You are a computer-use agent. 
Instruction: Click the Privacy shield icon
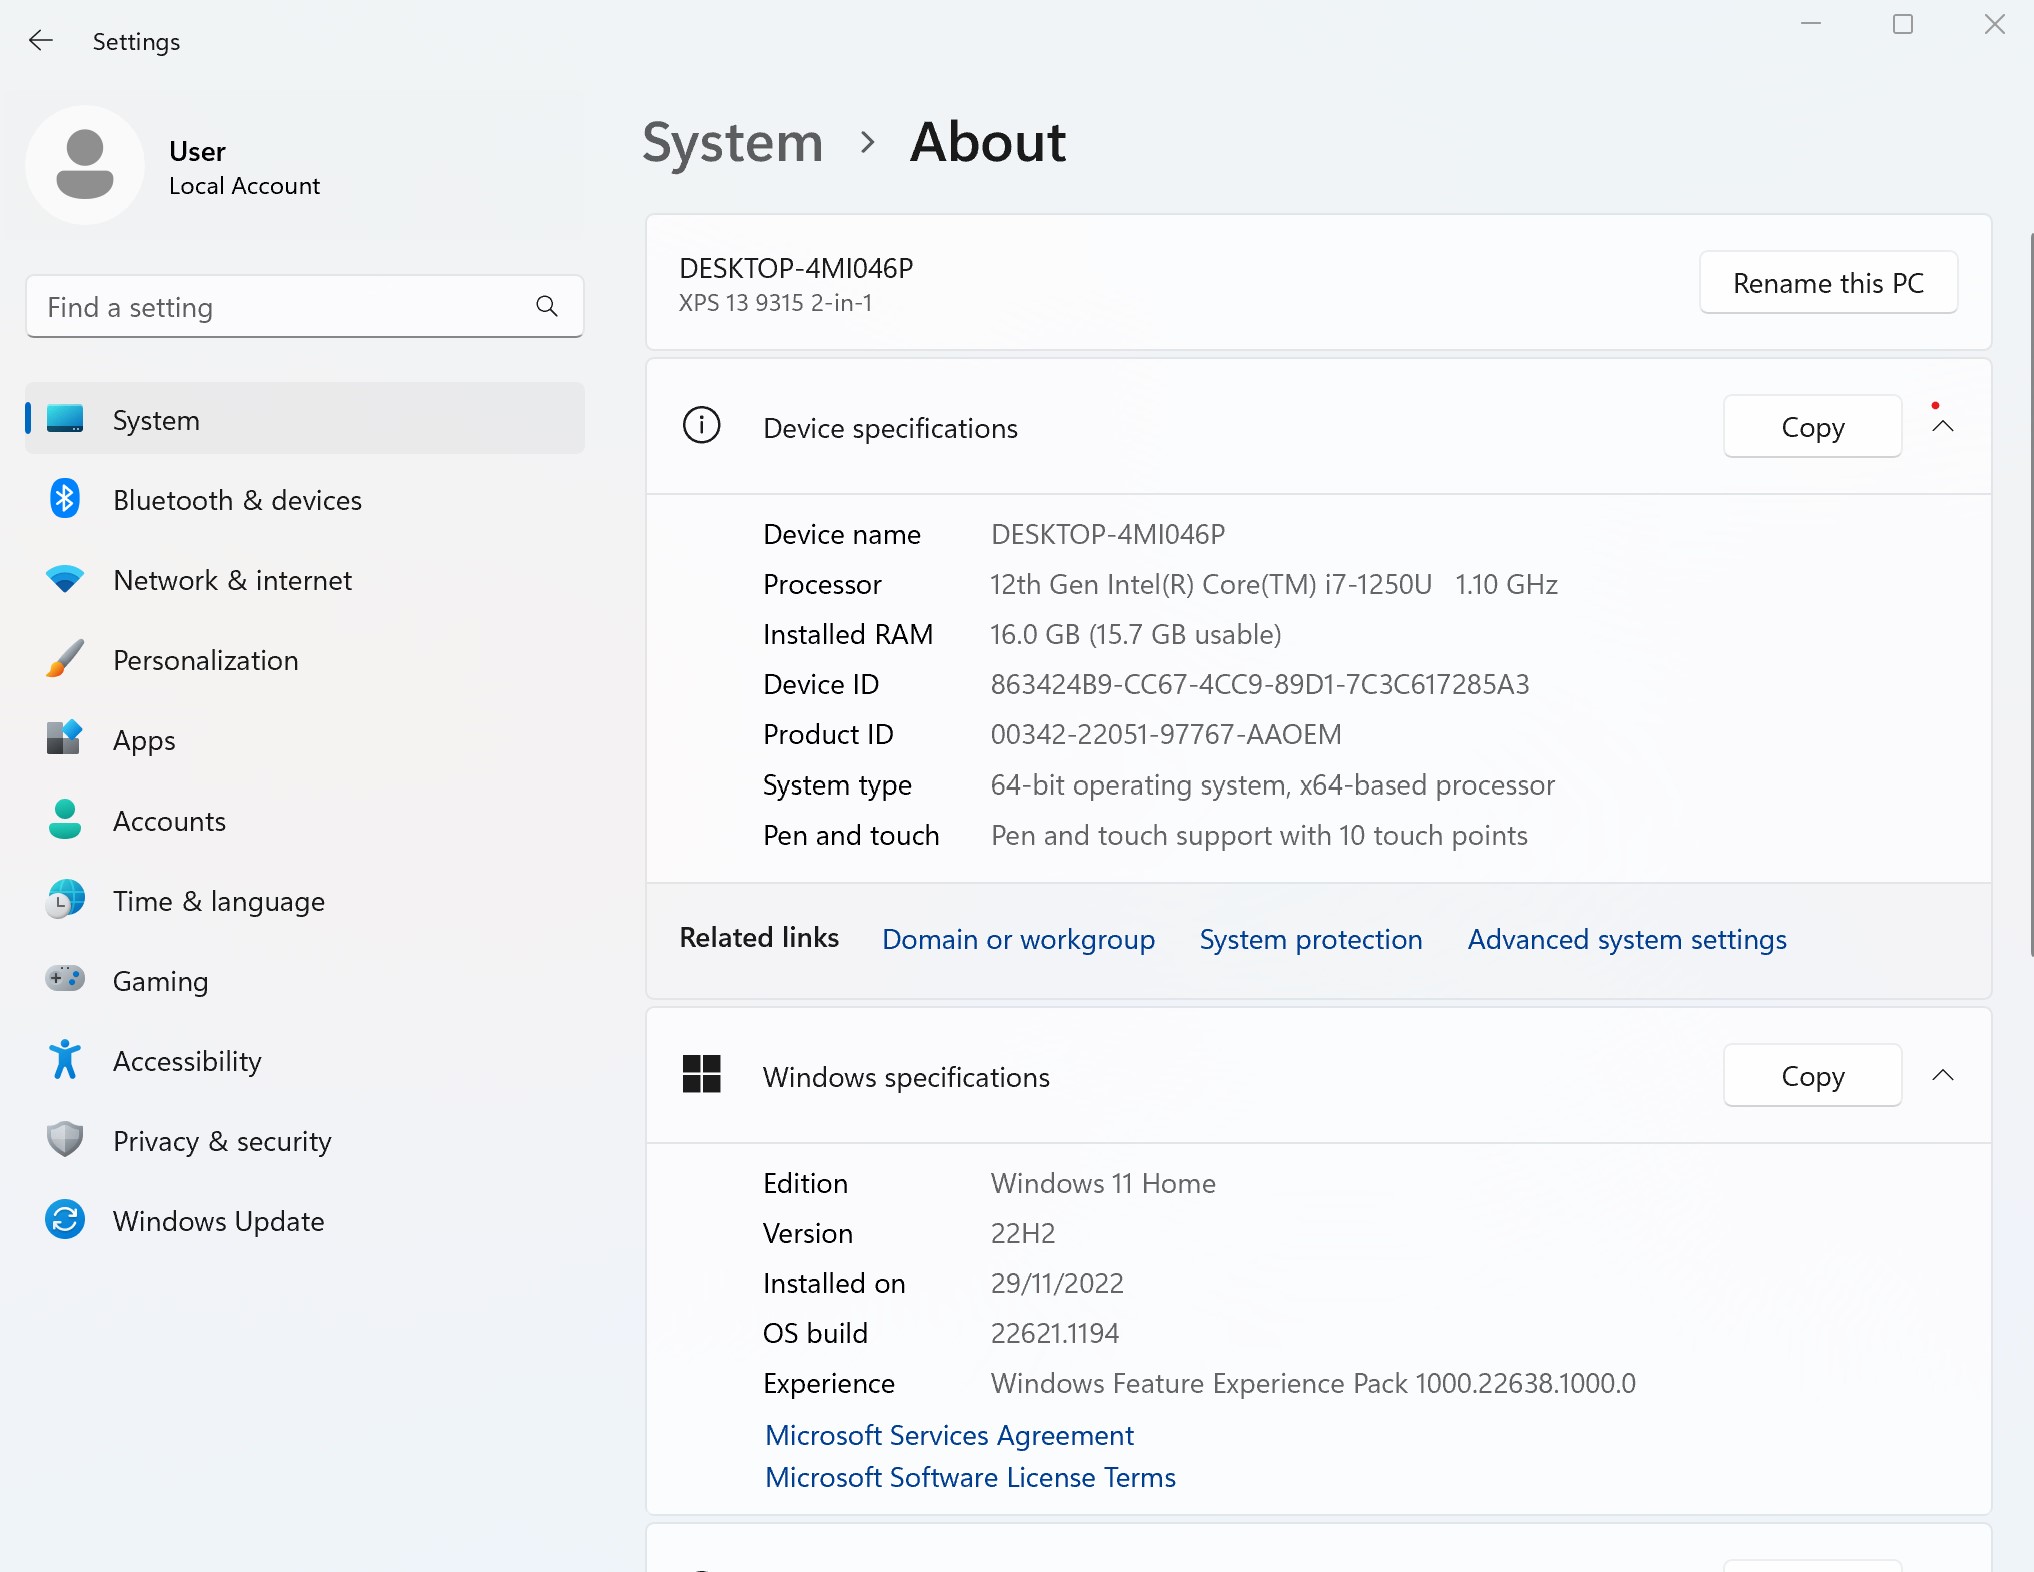click(65, 1139)
